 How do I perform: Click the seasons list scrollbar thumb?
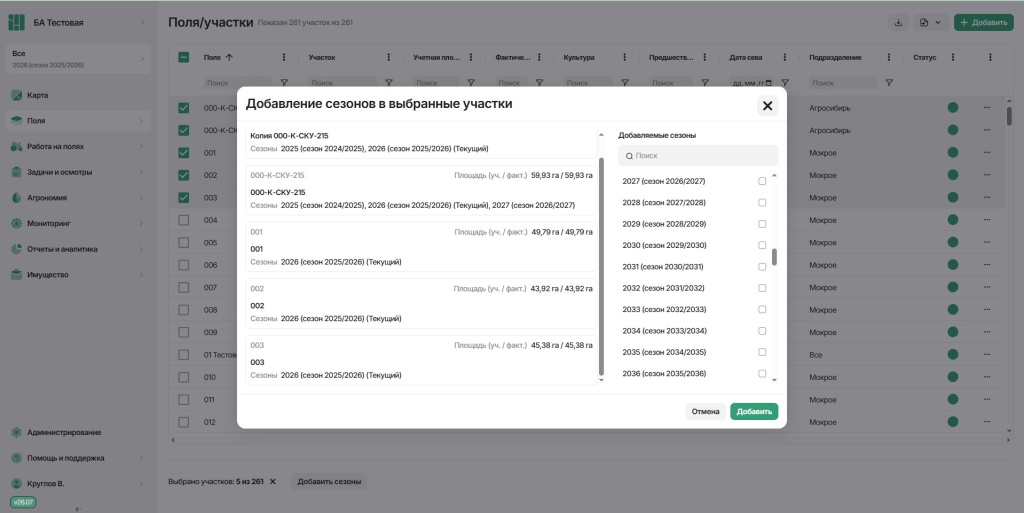coord(775,257)
